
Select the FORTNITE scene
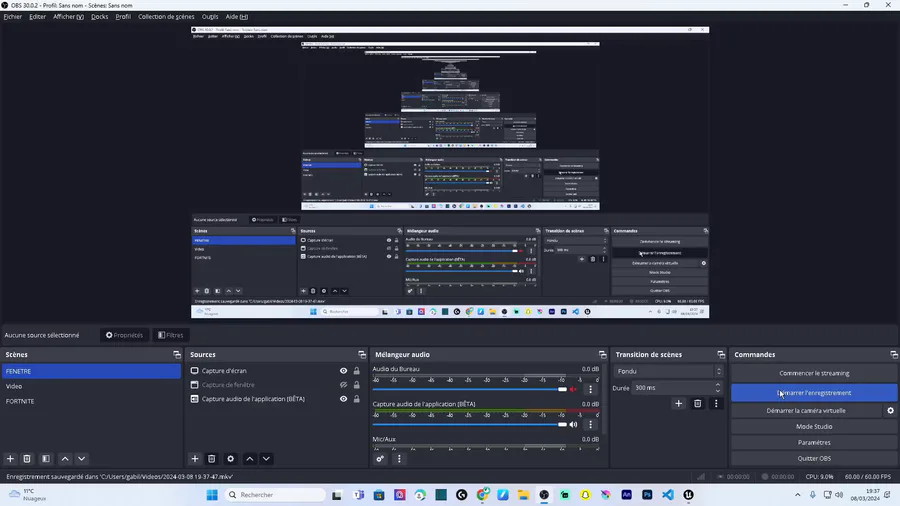91,401
